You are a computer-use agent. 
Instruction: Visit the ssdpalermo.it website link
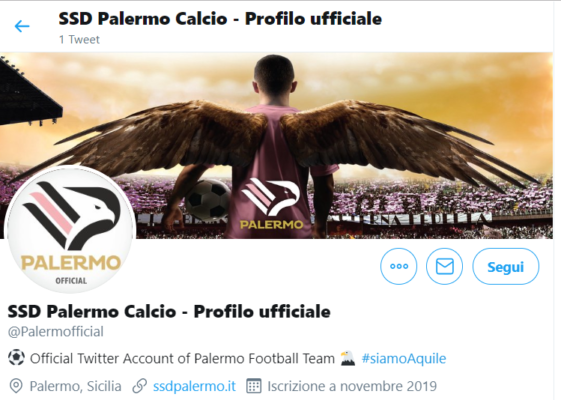click(194, 386)
